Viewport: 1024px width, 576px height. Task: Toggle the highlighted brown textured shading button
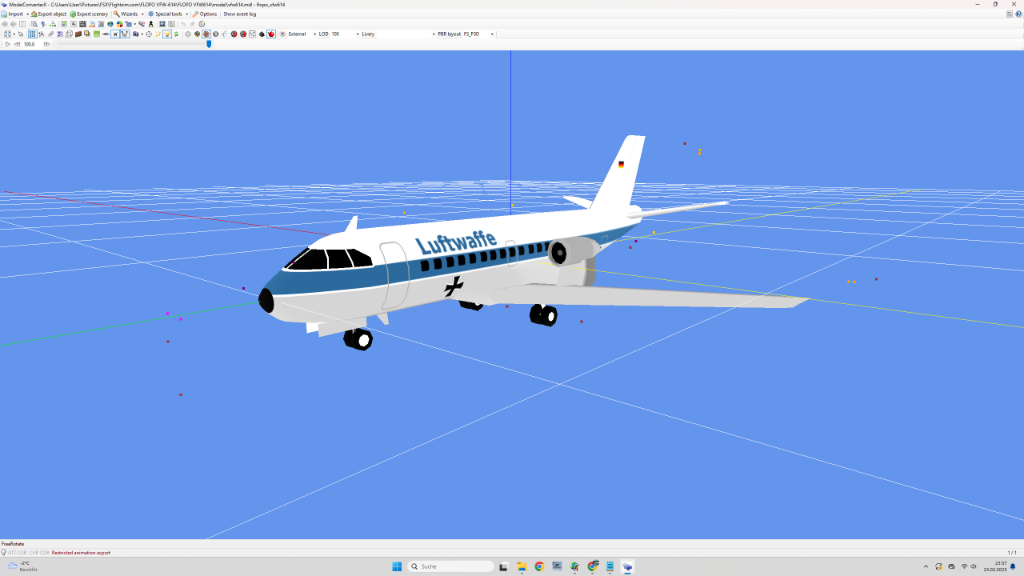[x=206, y=34]
